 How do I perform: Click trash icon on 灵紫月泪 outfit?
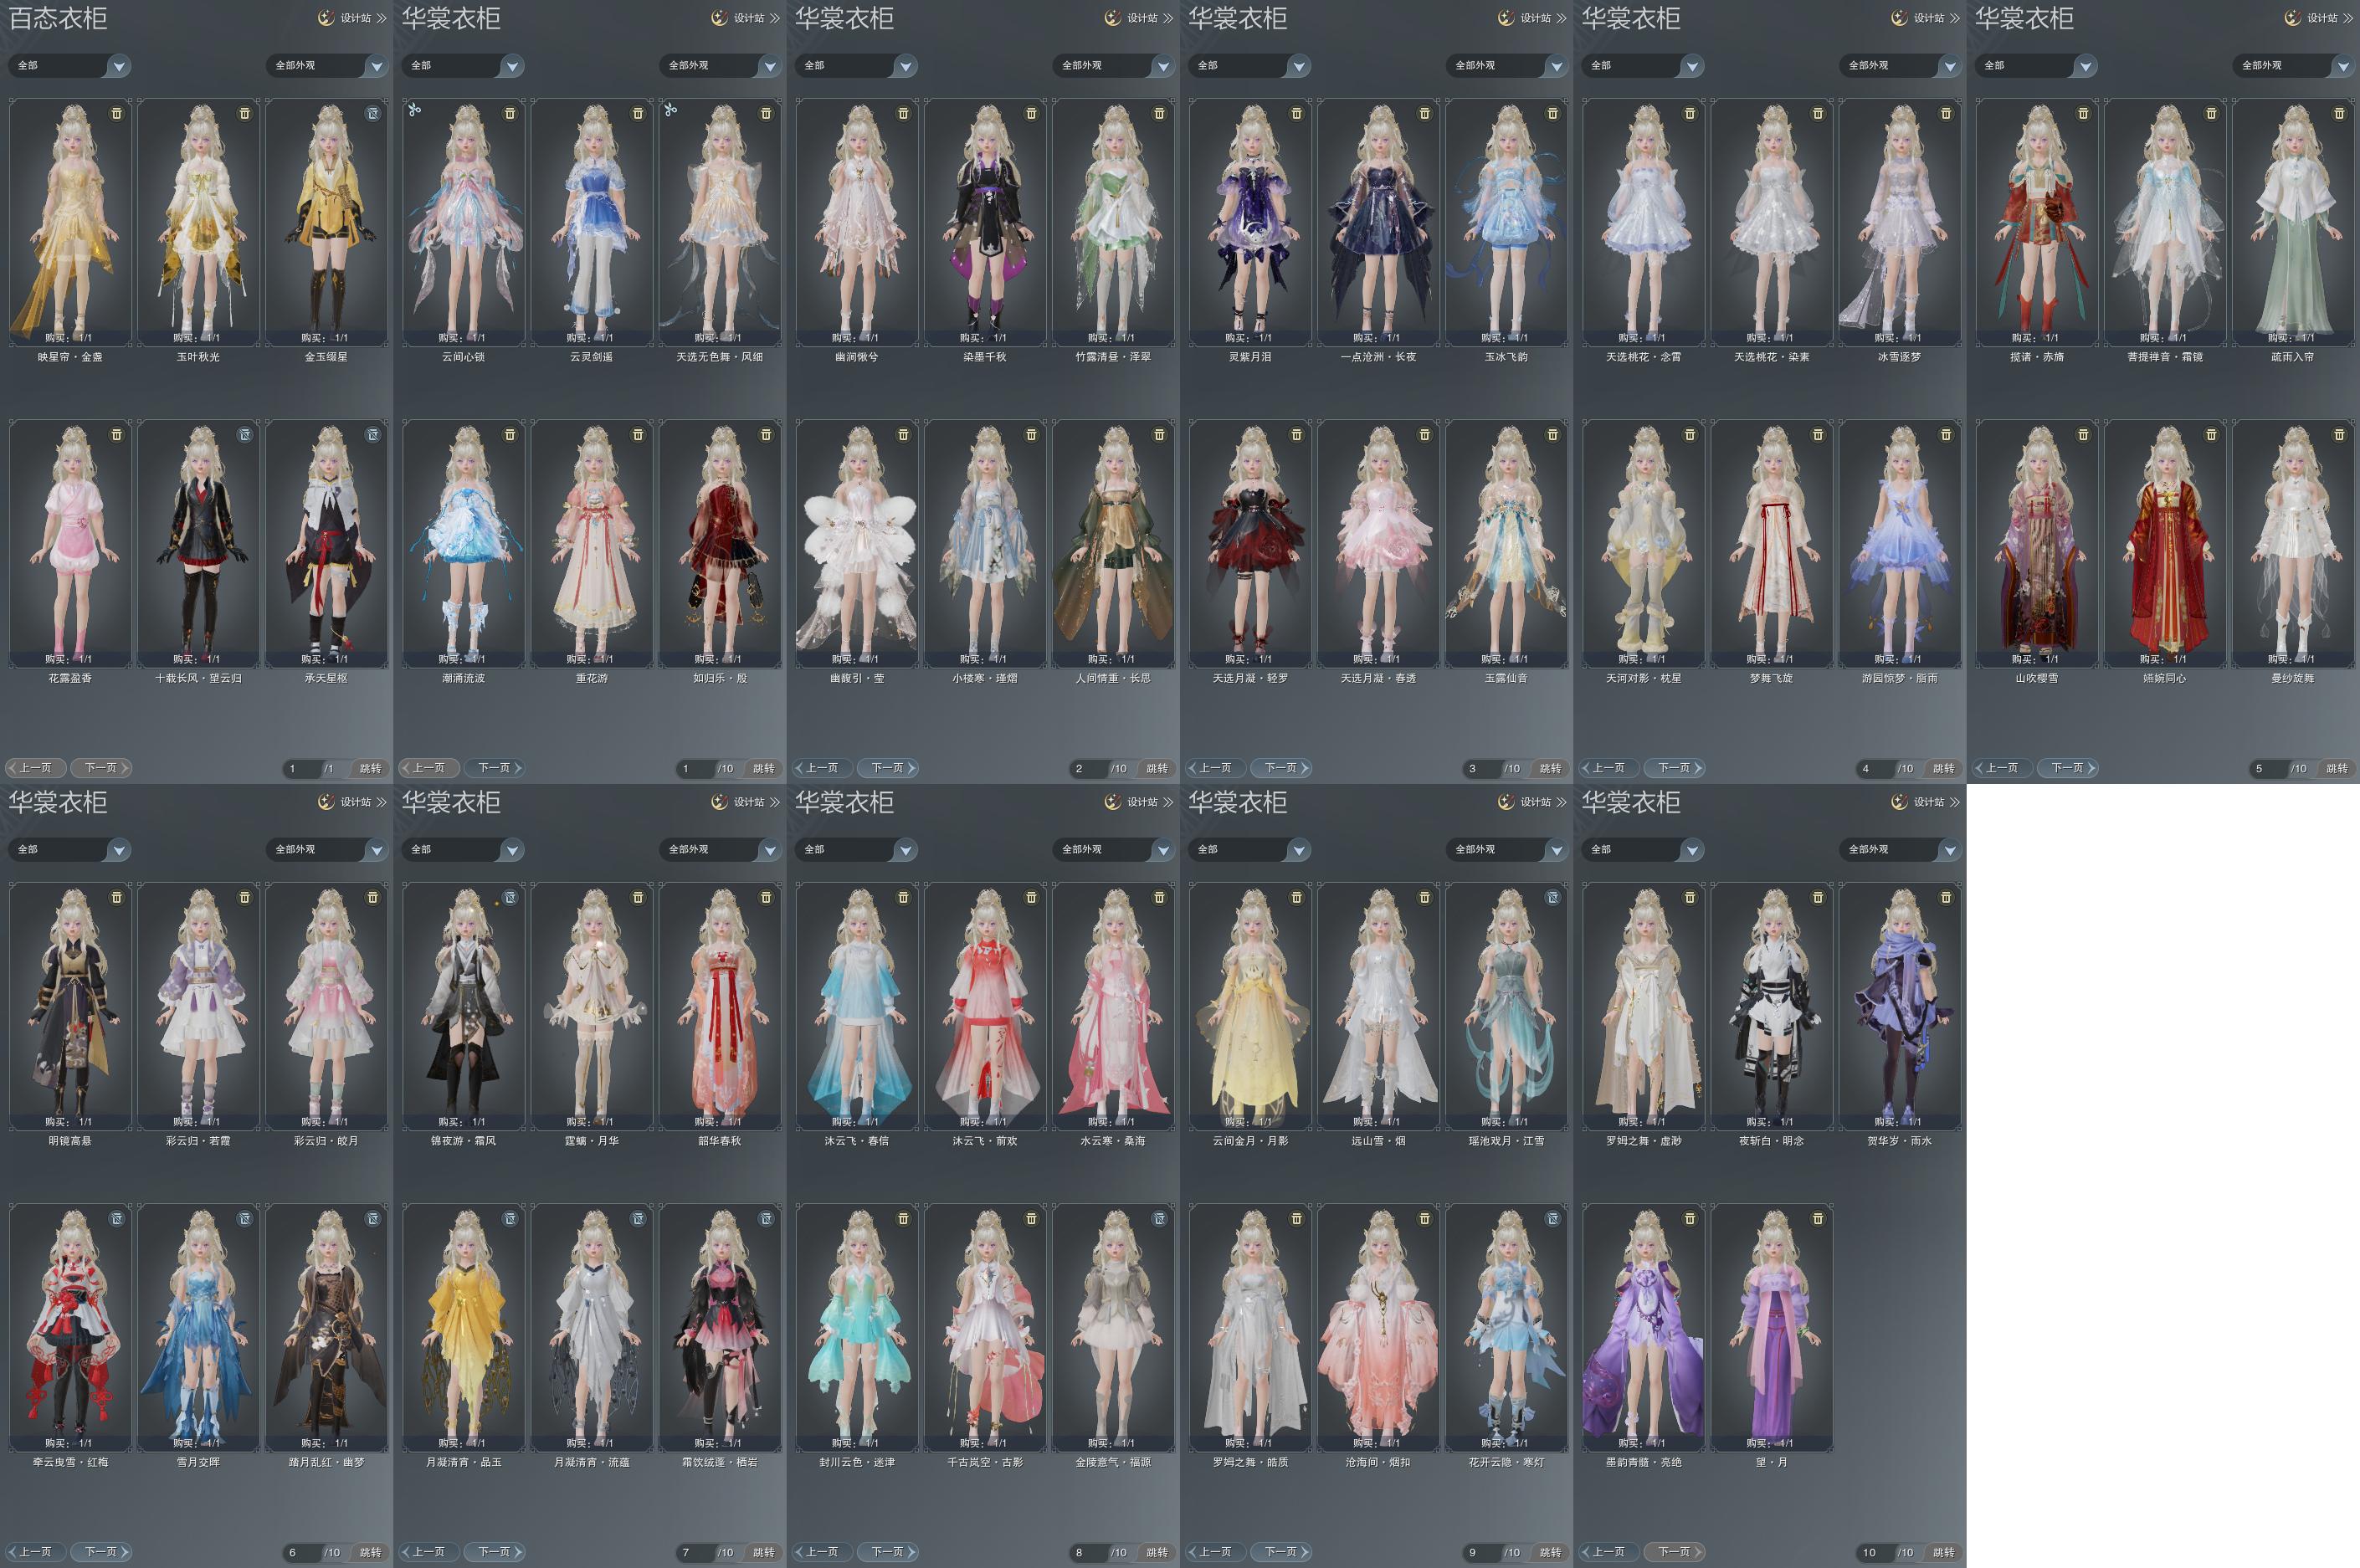click(1297, 114)
